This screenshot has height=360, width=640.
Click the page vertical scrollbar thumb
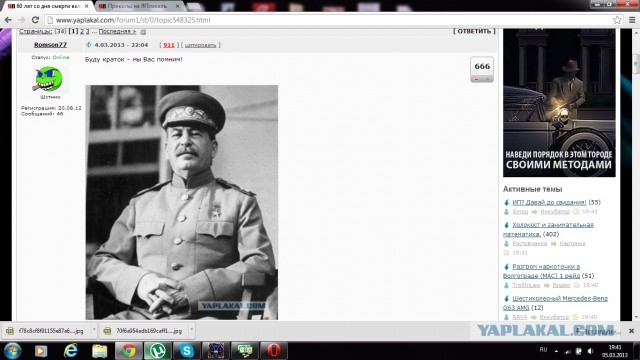point(636,63)
